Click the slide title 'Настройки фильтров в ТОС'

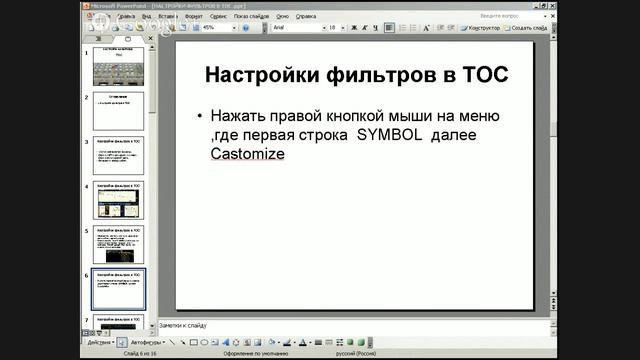(x=356, y=75)
